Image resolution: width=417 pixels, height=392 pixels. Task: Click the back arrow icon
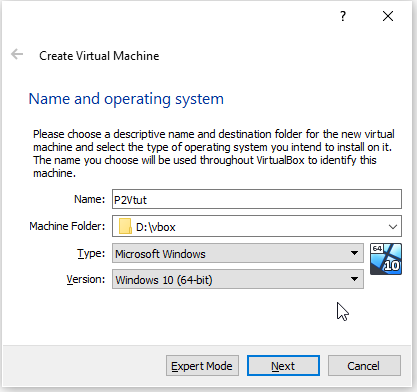pos(17,54)
